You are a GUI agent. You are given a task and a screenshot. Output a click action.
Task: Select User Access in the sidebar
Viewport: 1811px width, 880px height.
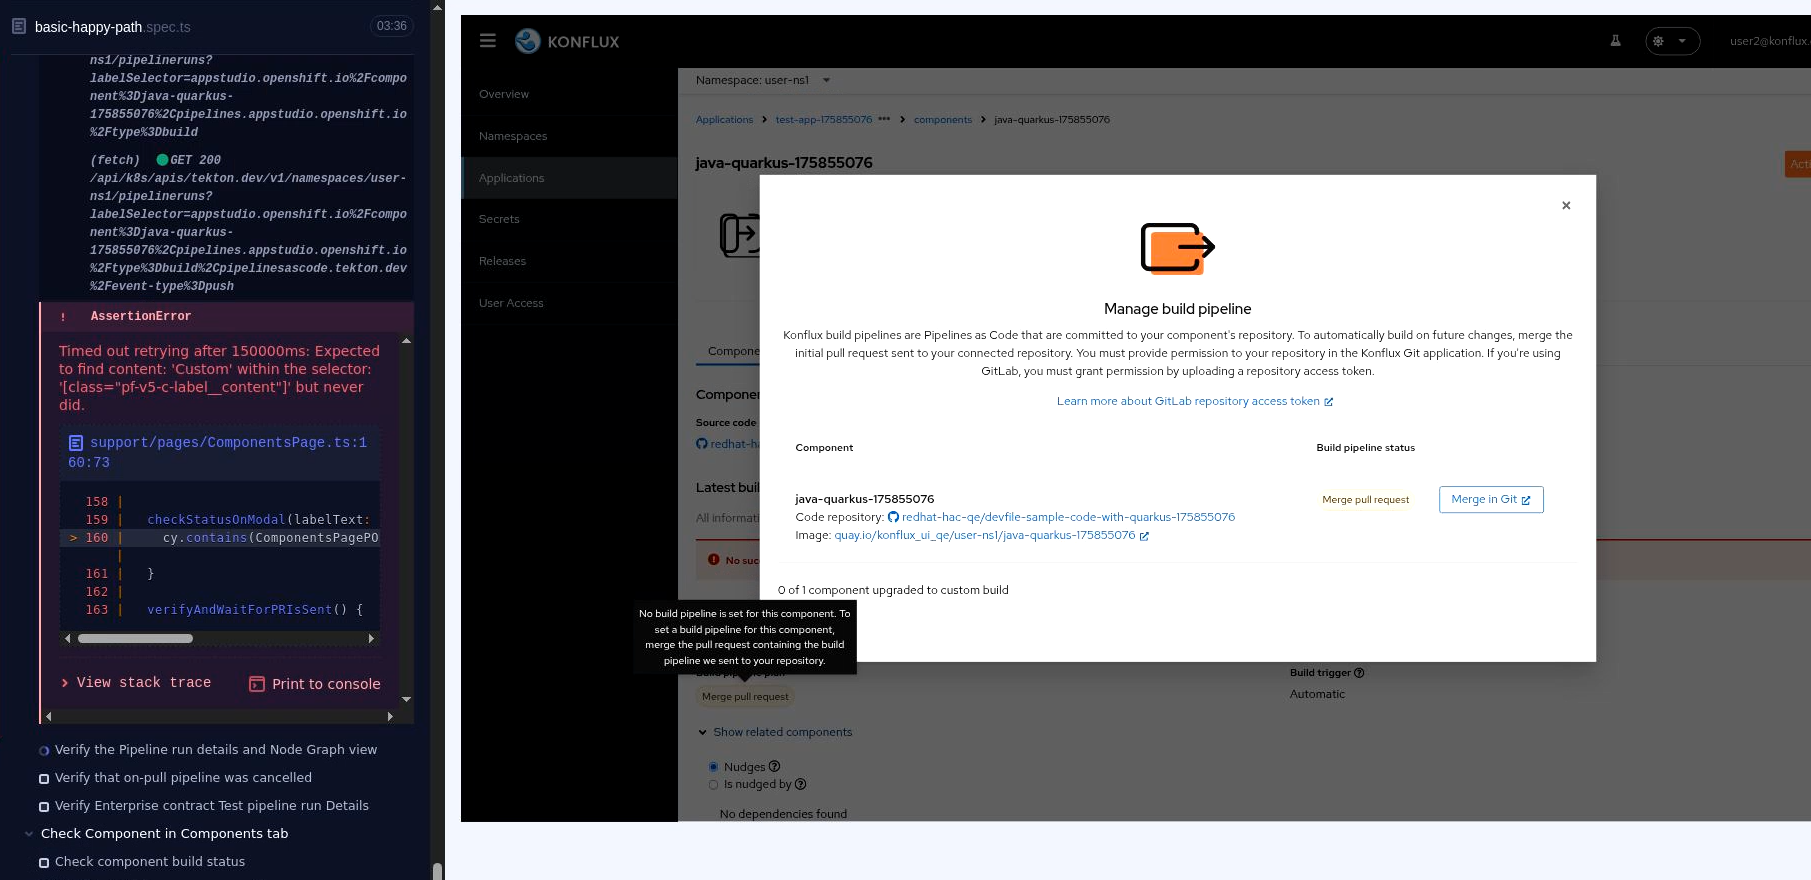point(569,303)
